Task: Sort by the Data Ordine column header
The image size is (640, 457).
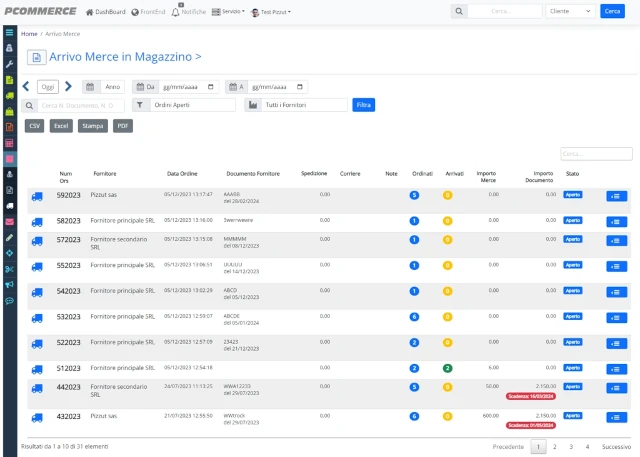Action: point(182,174)
